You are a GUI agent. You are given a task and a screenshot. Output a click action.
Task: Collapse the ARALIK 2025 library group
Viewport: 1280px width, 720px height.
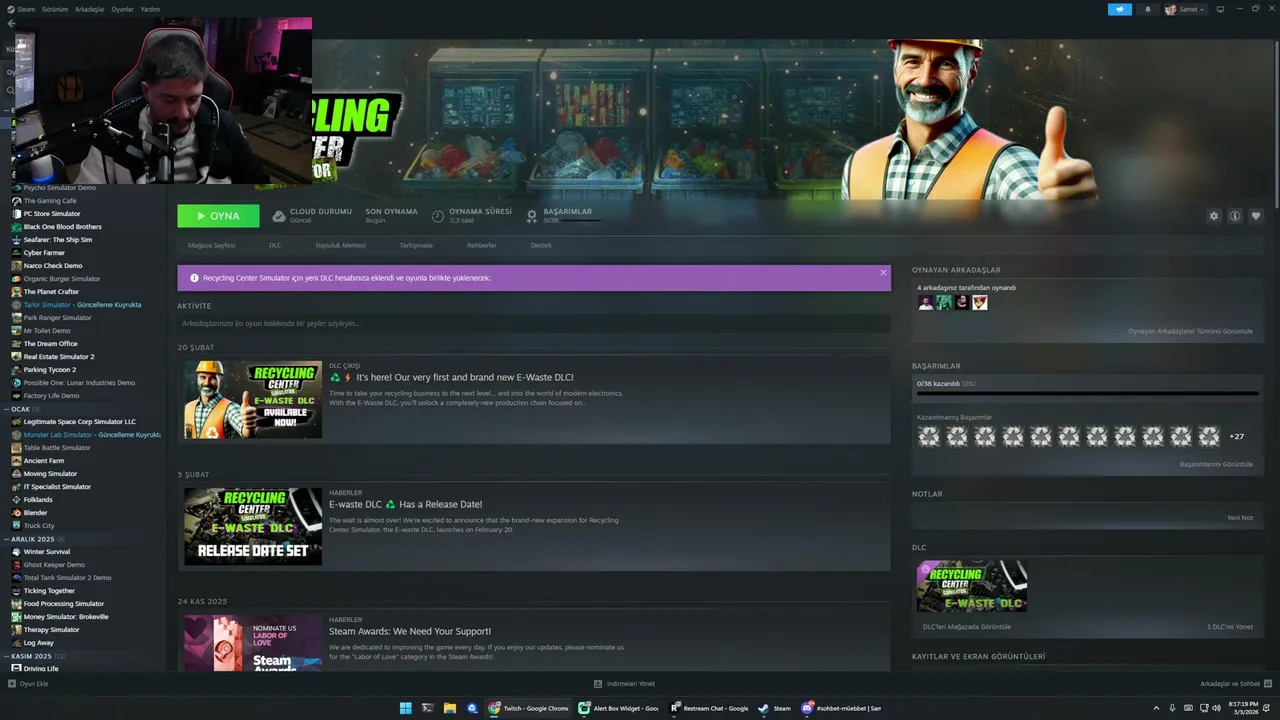(x=7, y=539)
